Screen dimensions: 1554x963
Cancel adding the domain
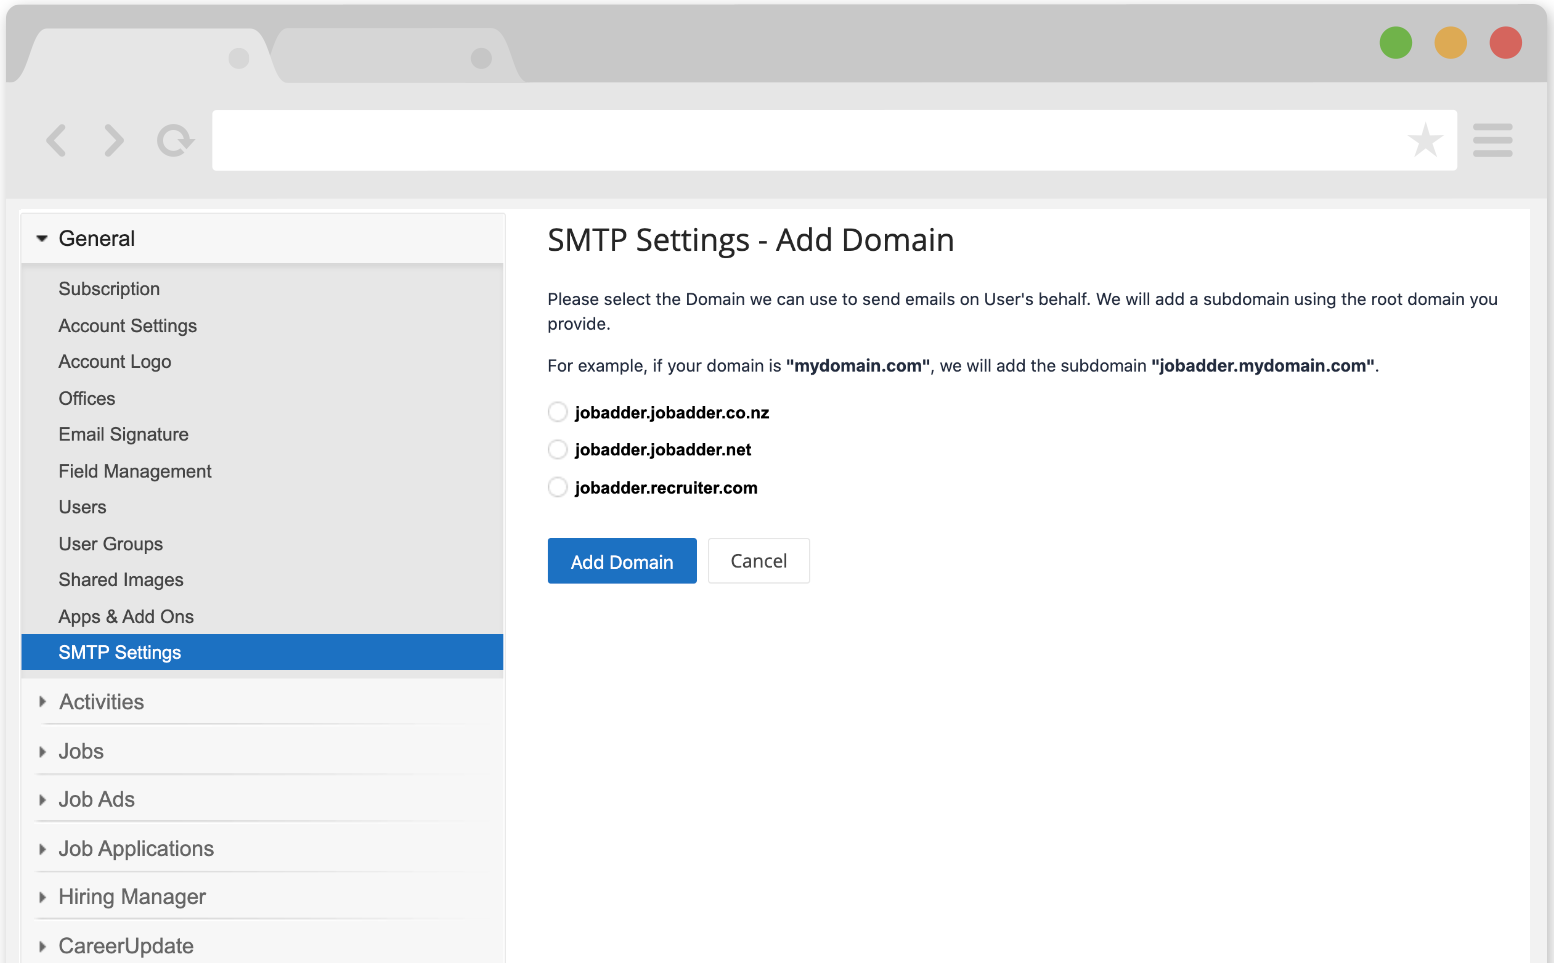point(758,561)
